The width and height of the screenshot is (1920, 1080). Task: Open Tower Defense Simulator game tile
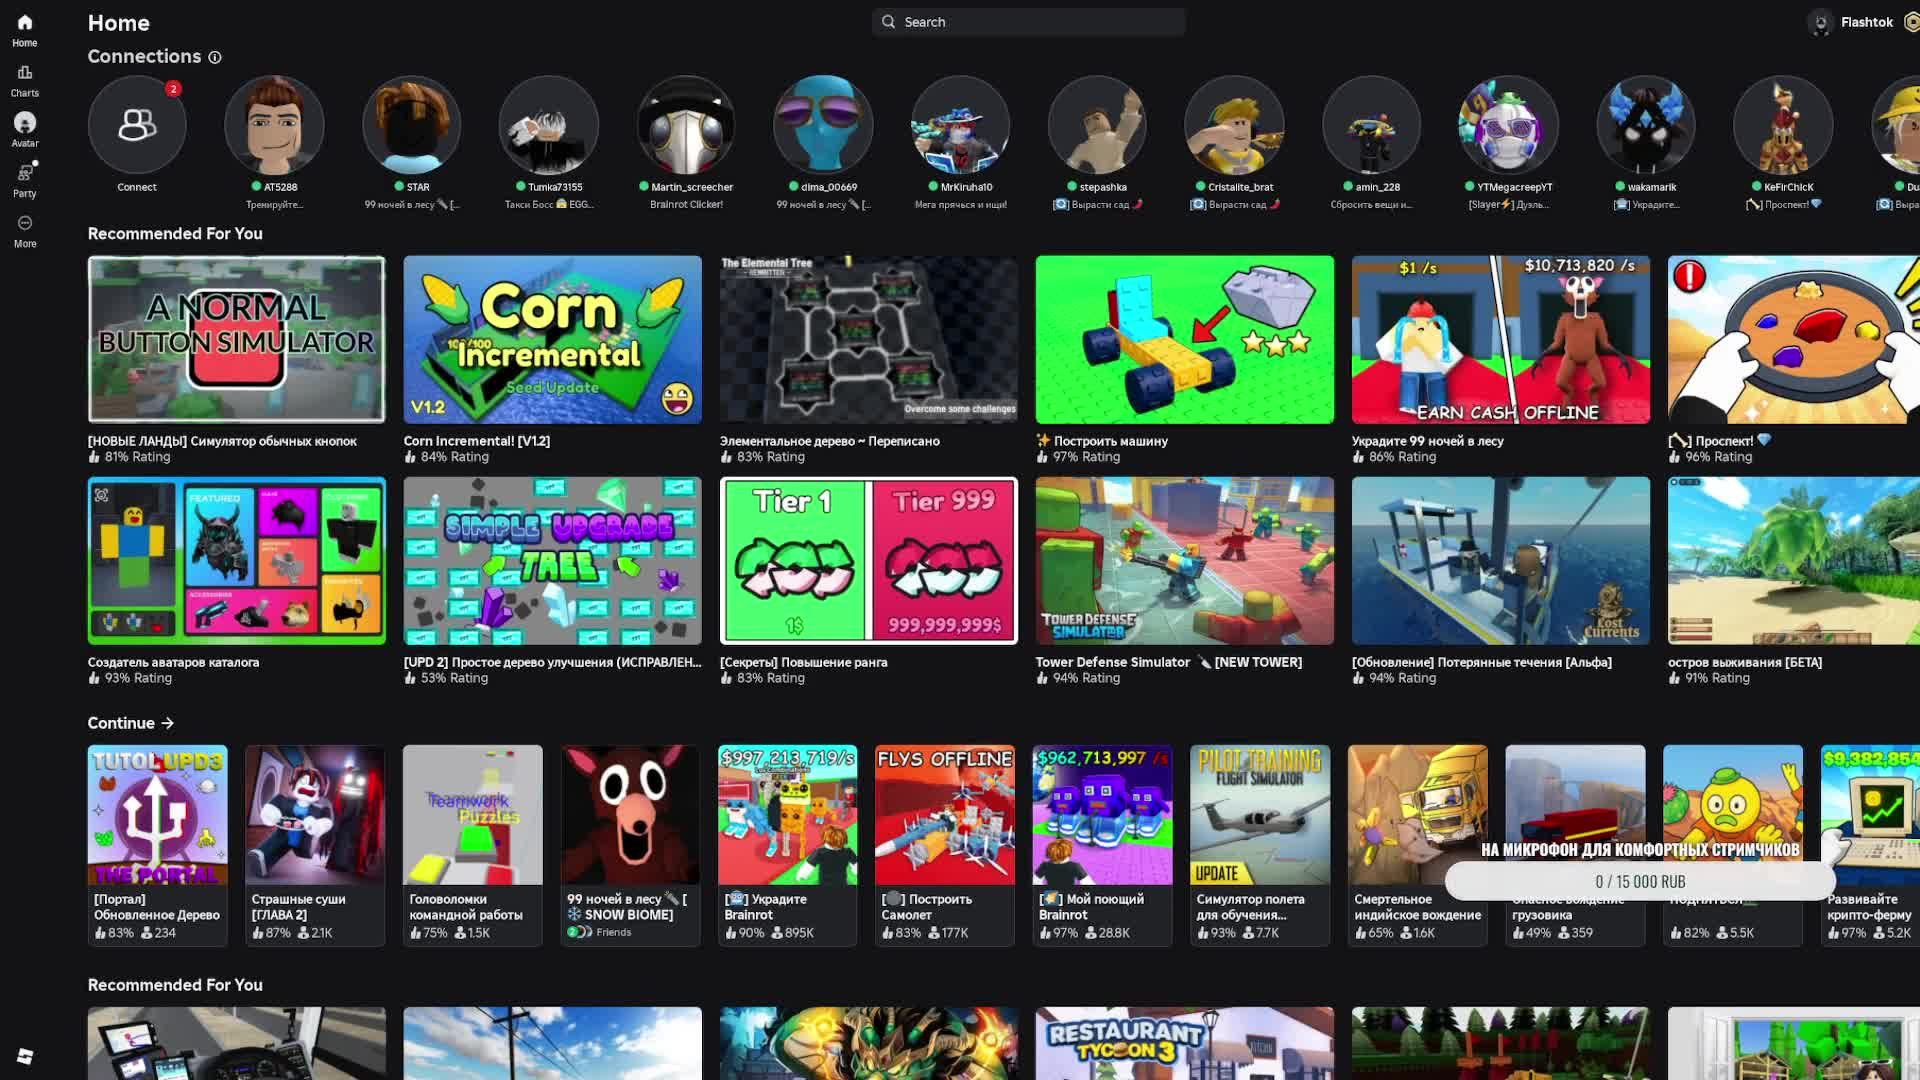[1184, 560]
